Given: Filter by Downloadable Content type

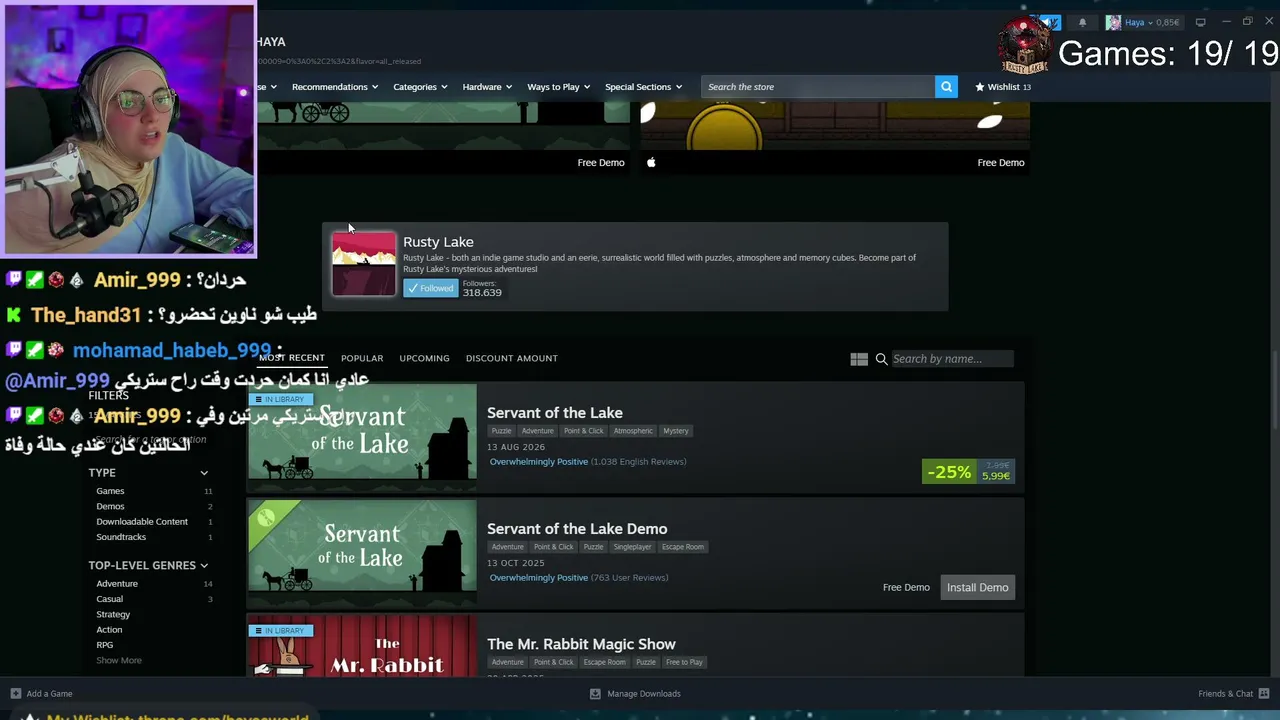Looking at the screenshot, I should pos(142,521).
